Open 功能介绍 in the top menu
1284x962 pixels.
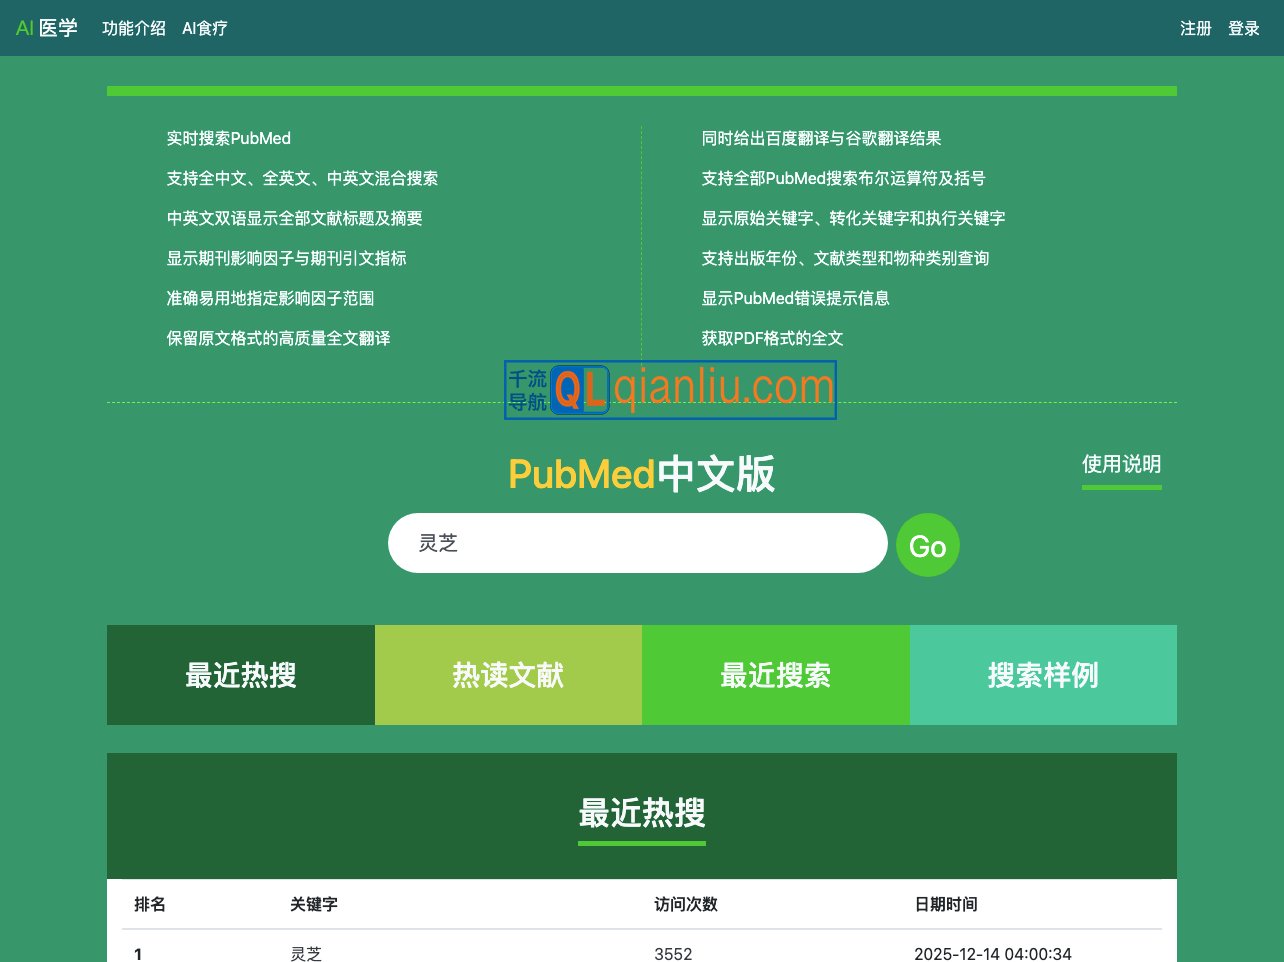pos(134,28)
